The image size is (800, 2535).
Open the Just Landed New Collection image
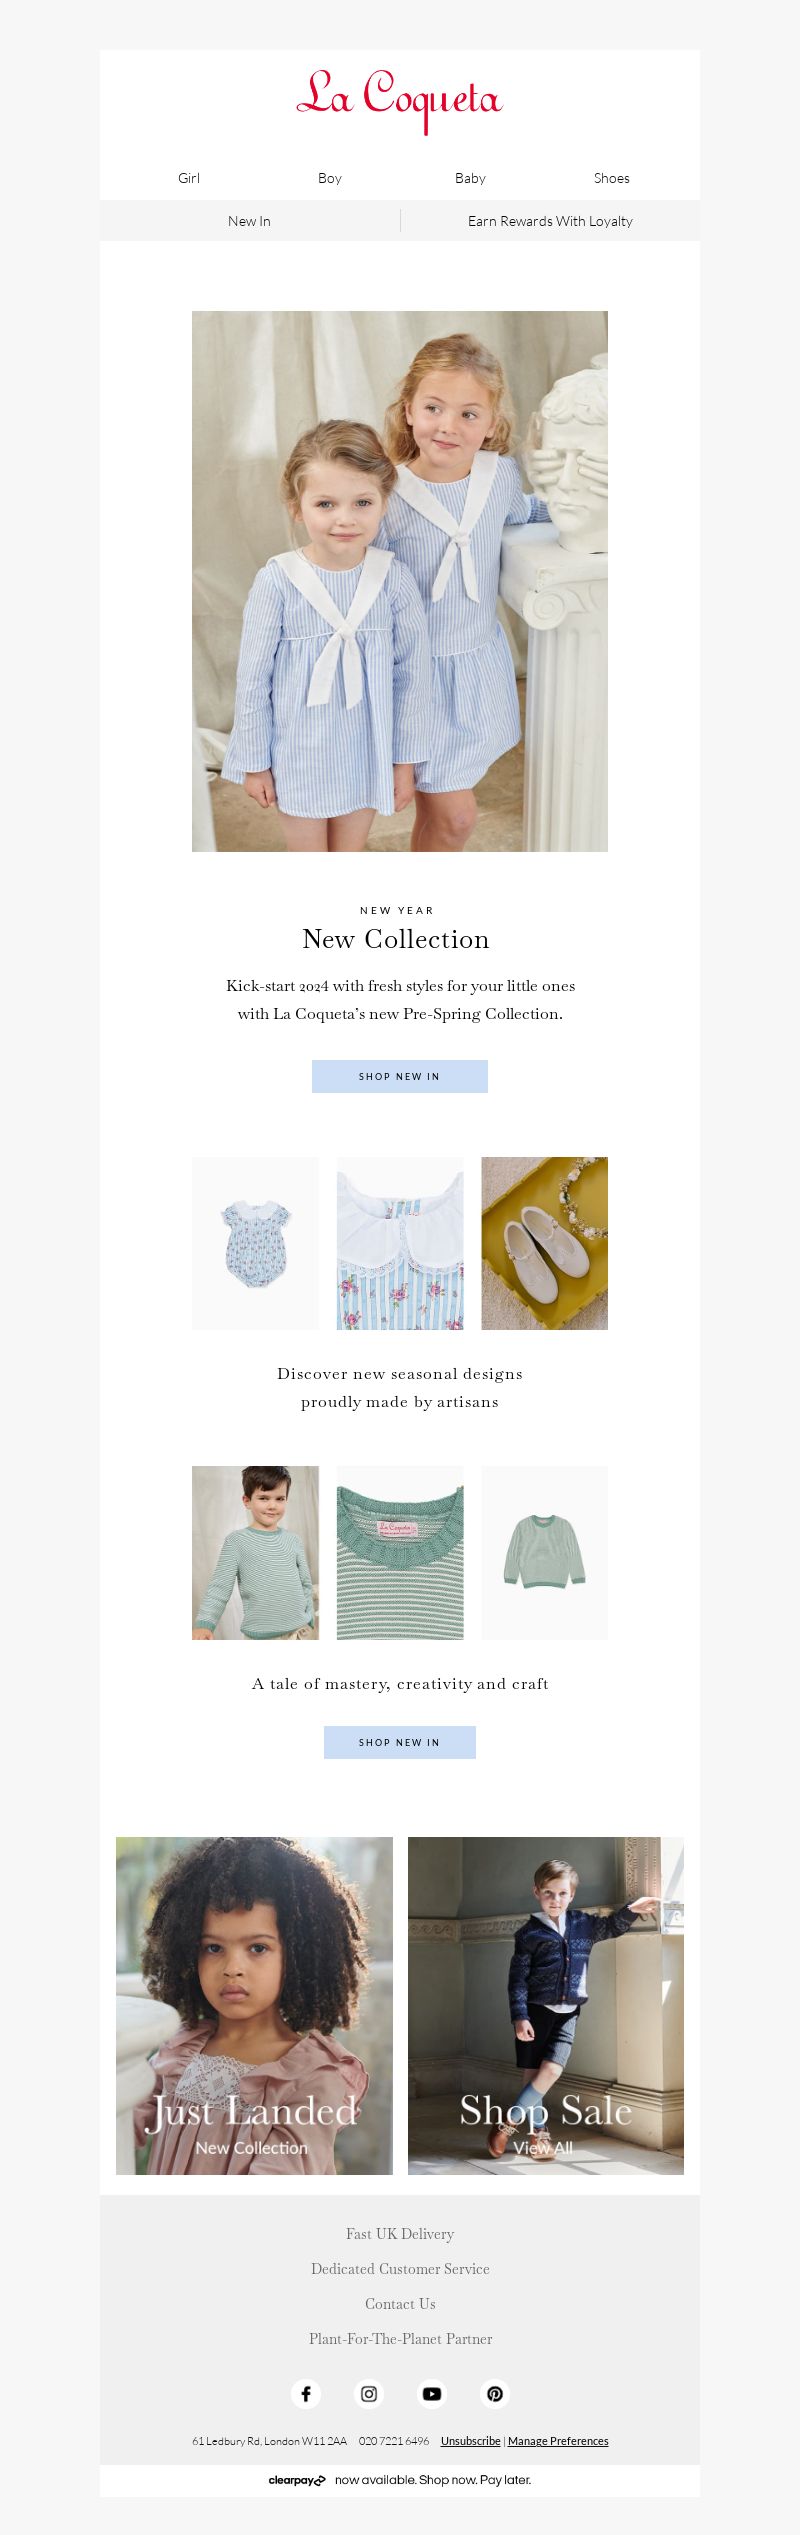click(254, 2005)
